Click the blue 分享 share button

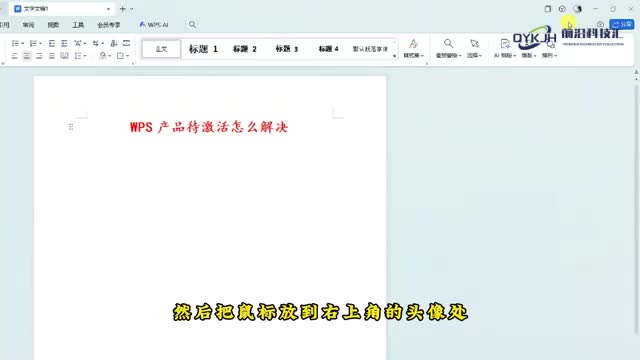pos(622,25)
